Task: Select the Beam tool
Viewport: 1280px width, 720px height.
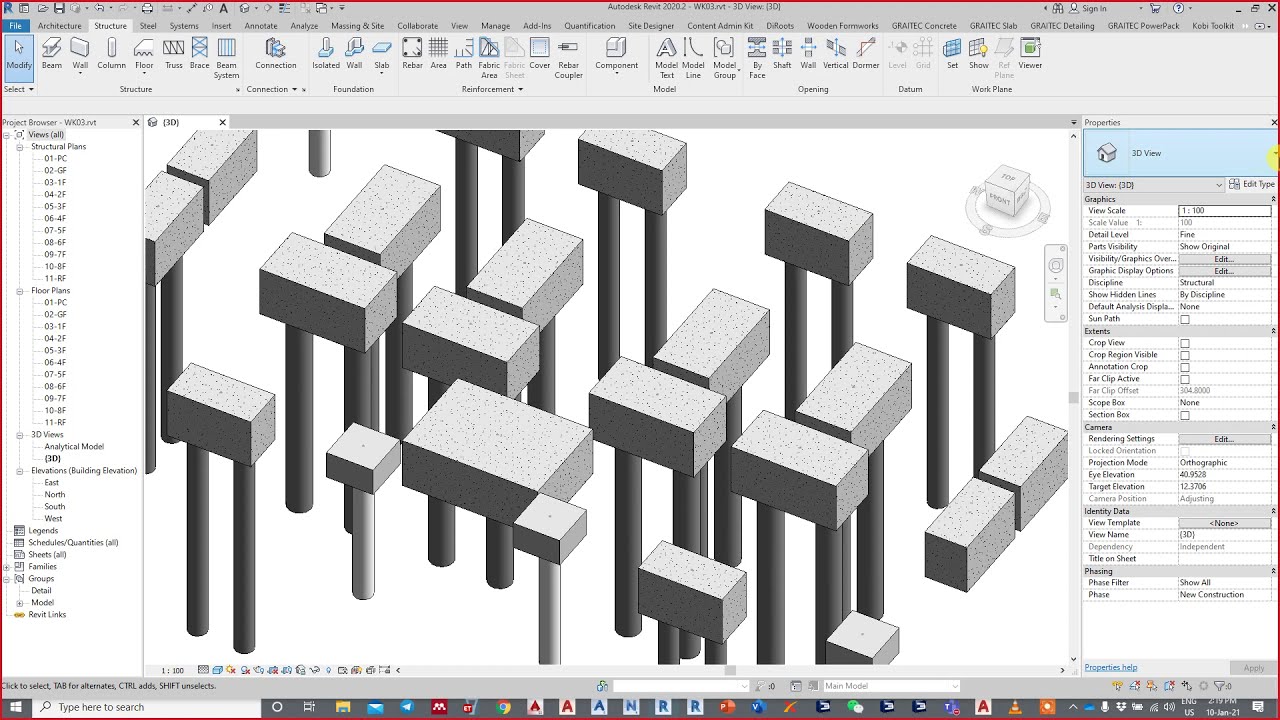Action: (x=51, y=54)
